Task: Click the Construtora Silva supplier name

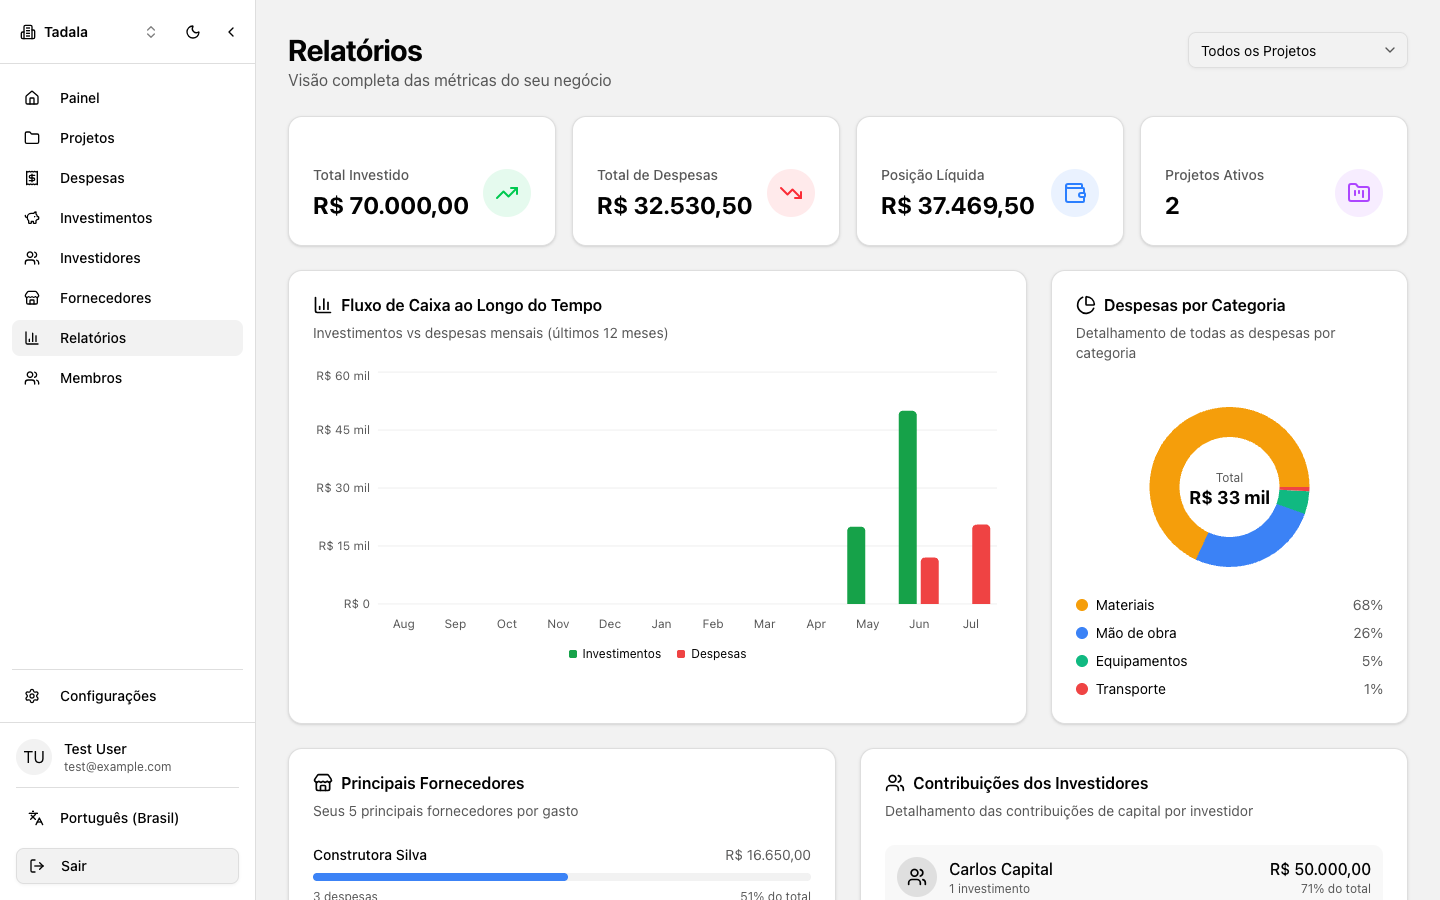Action: [x=370, y=855]
